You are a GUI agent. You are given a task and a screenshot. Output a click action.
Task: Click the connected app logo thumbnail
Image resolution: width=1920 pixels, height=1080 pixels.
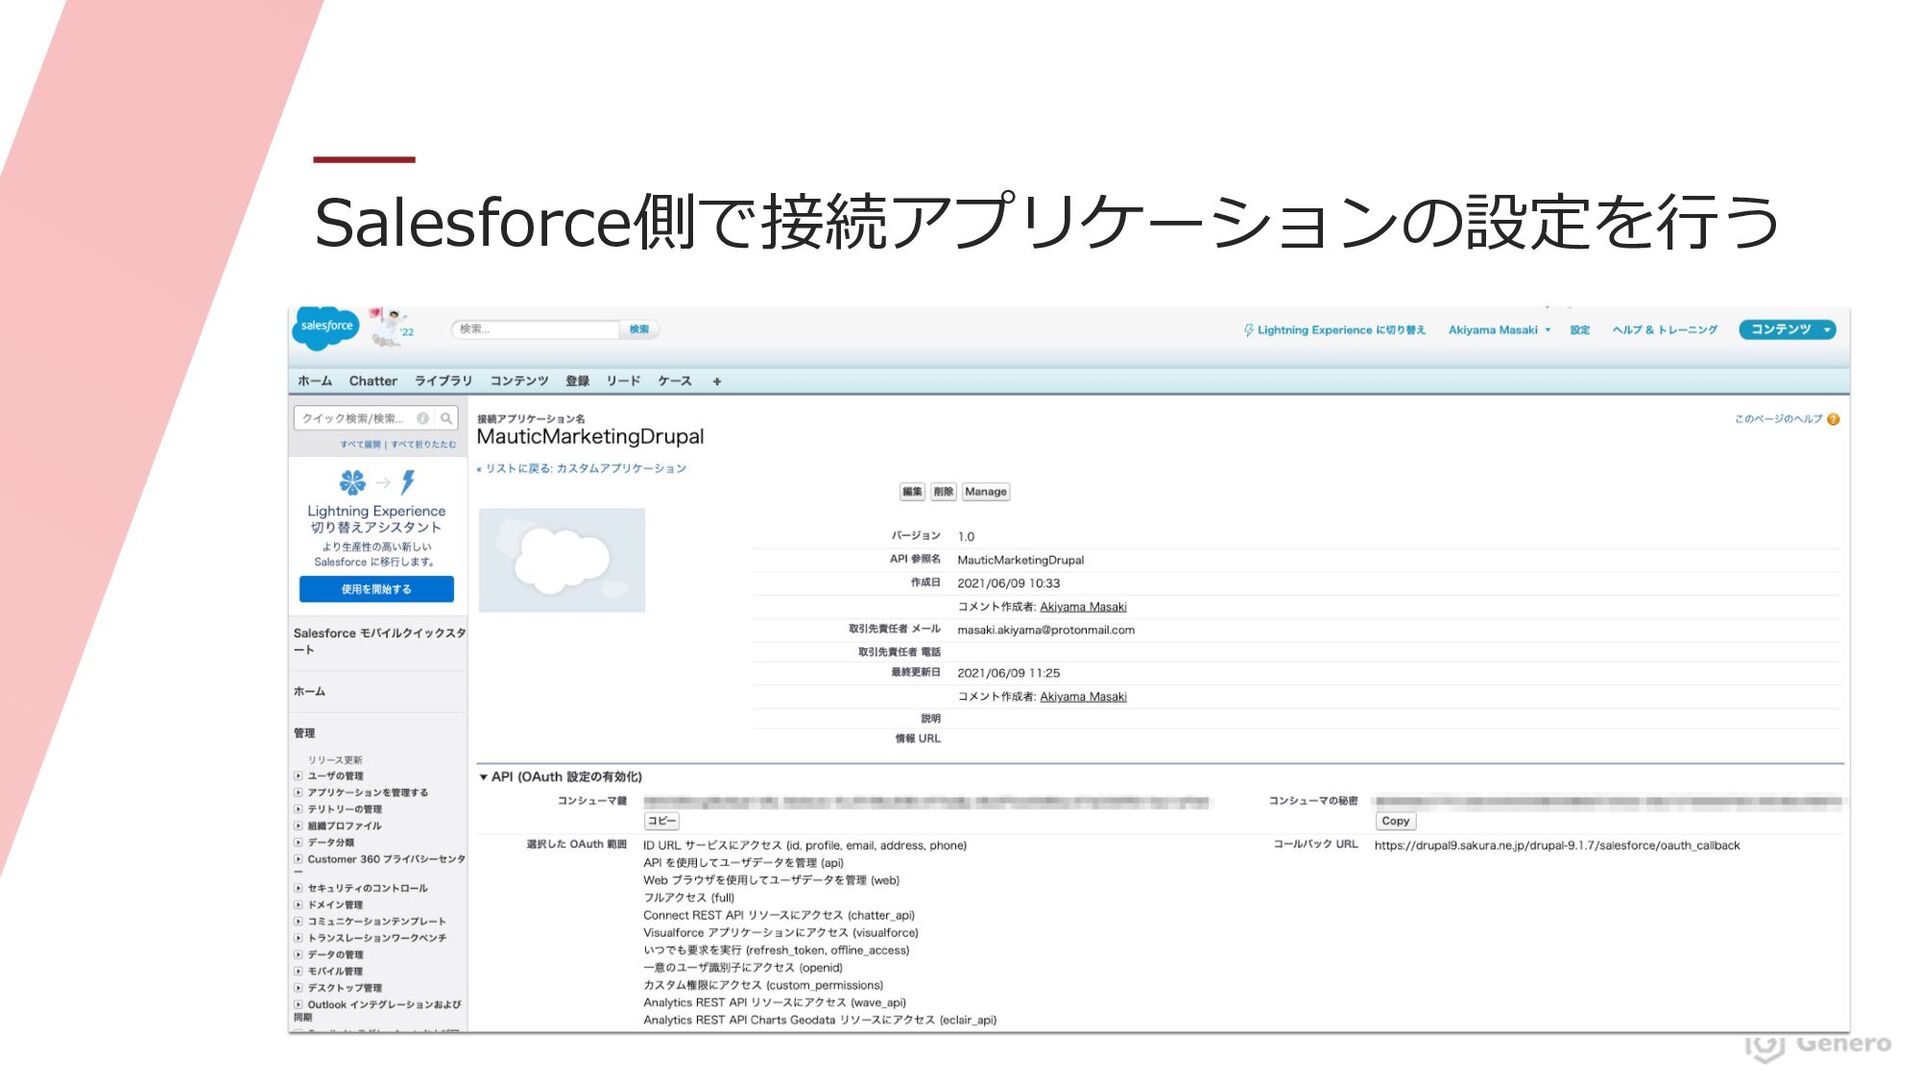click(562, 560)
